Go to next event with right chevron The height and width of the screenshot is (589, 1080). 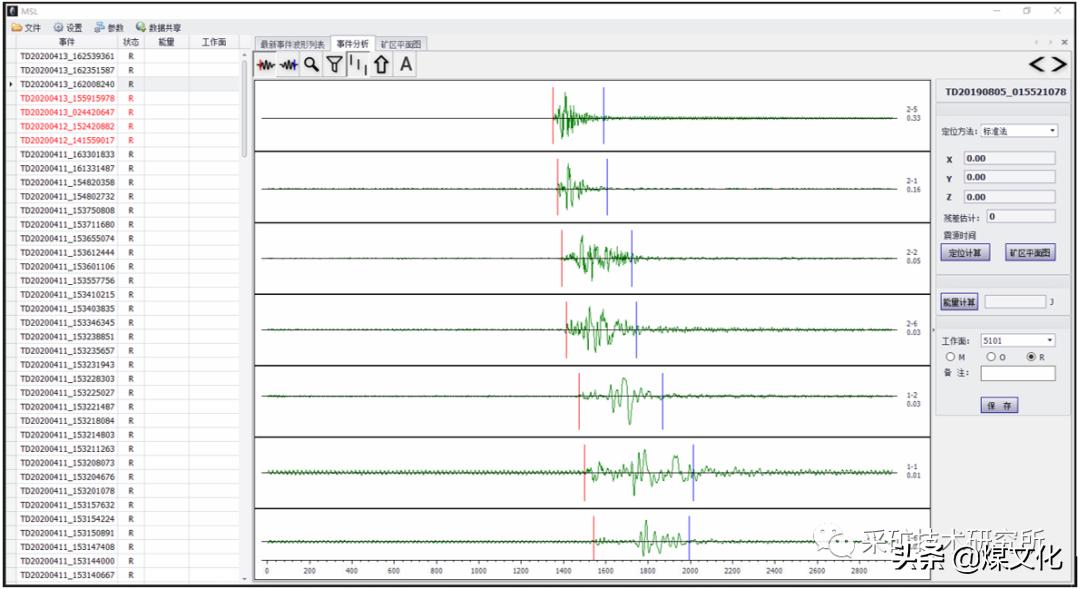tap(1058, 65)
